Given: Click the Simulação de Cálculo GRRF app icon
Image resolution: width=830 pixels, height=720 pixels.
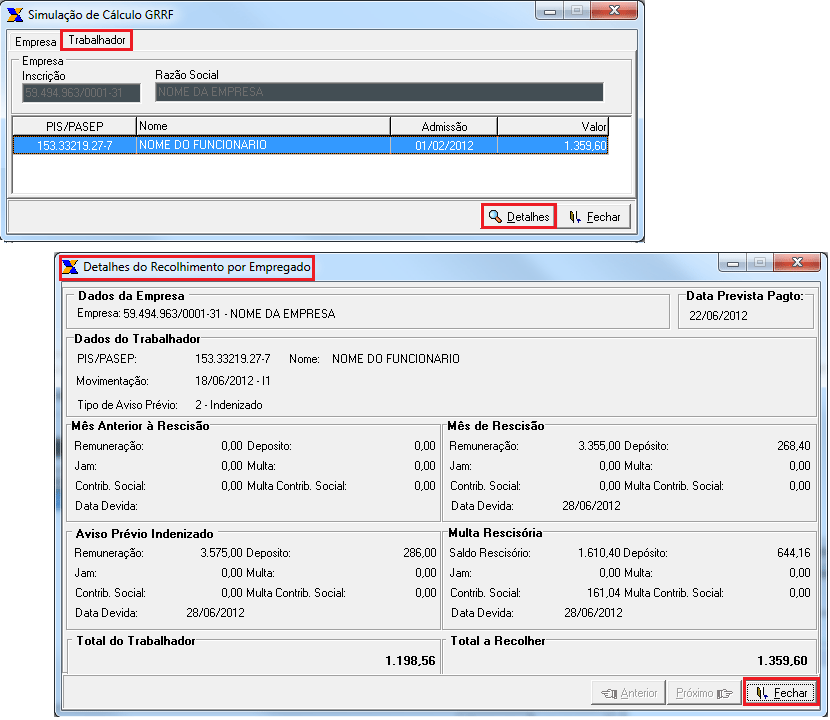Looking at the screenshot, I should pos(15,15).
